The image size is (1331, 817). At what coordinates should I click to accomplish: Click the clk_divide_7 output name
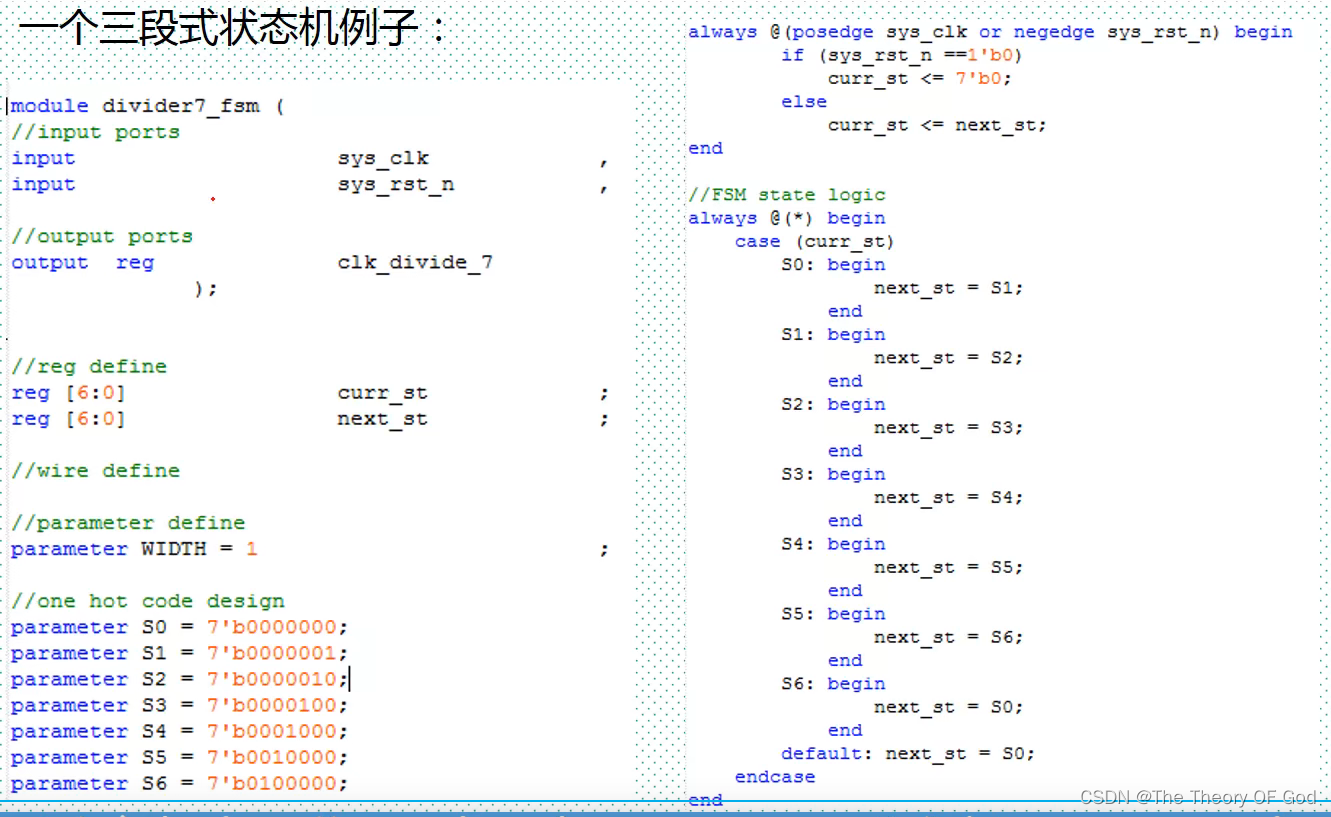point(415,262)
